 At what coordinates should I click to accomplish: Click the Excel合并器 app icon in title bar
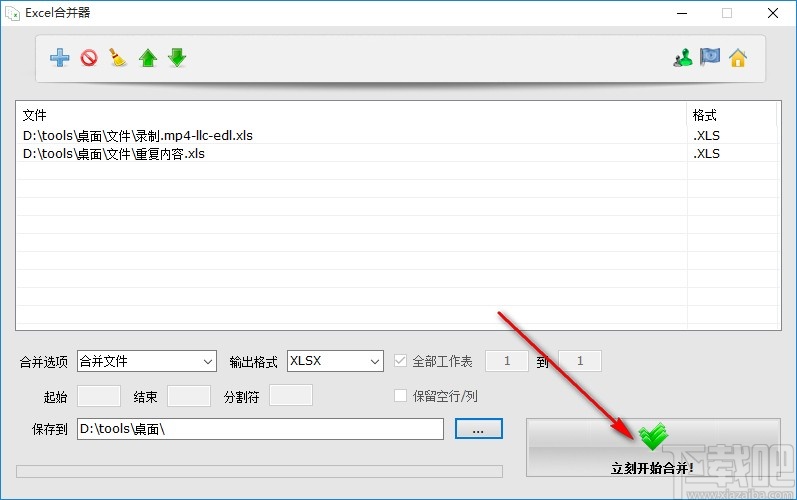coord(12,13)
